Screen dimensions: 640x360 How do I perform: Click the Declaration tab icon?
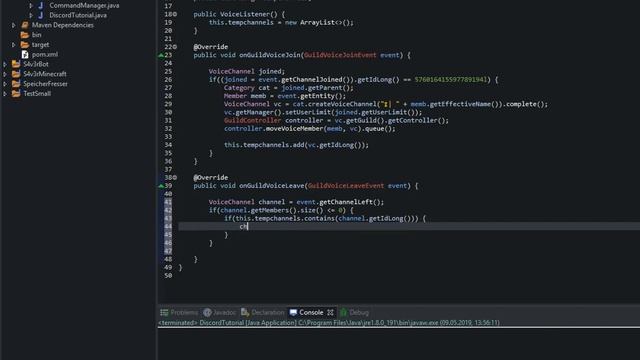(245, 313)
